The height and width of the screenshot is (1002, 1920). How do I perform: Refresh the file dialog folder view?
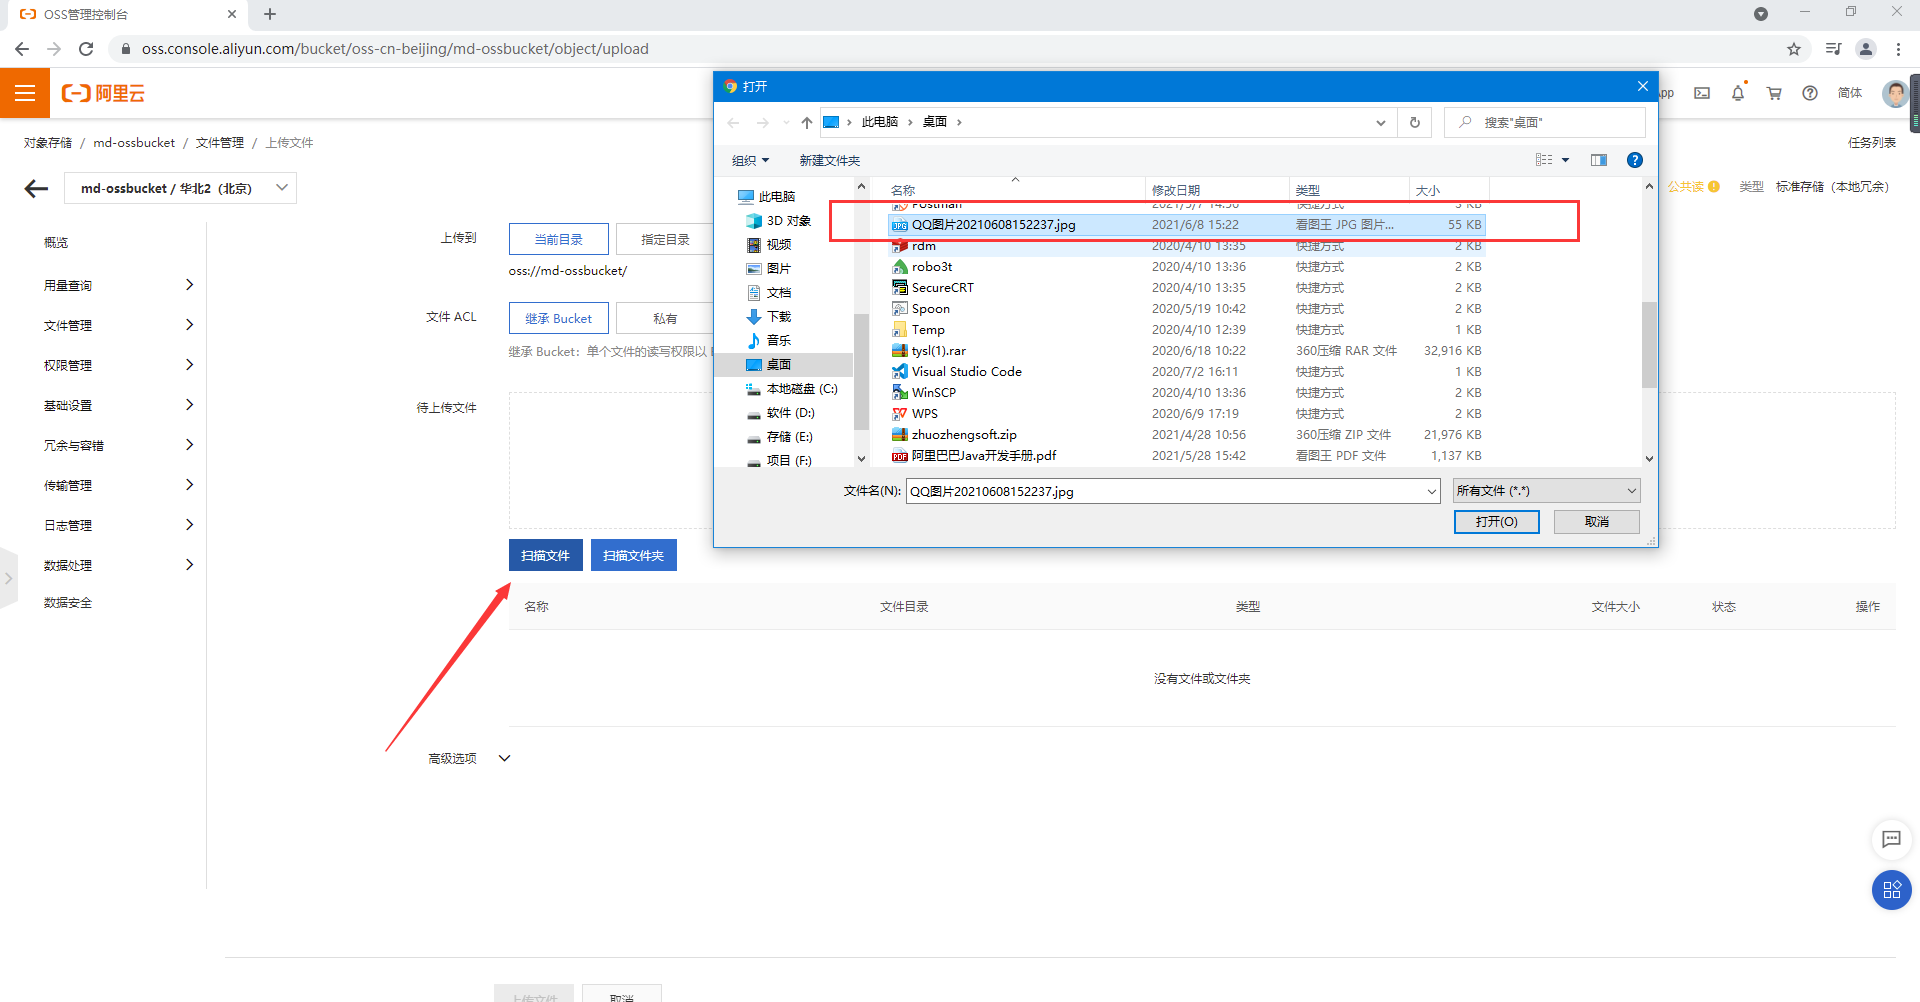click(1414, 122)
